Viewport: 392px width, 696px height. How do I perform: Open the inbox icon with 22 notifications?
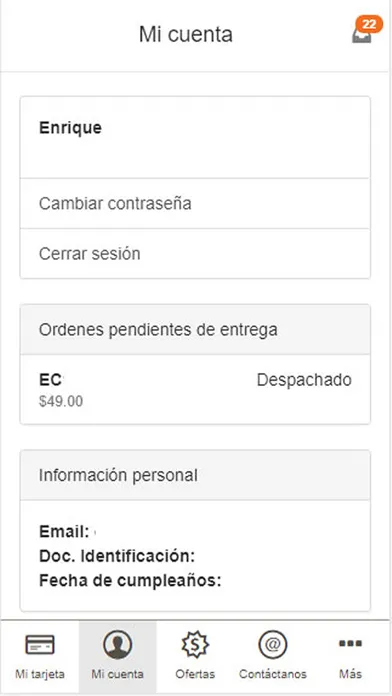tap(361, 35)
